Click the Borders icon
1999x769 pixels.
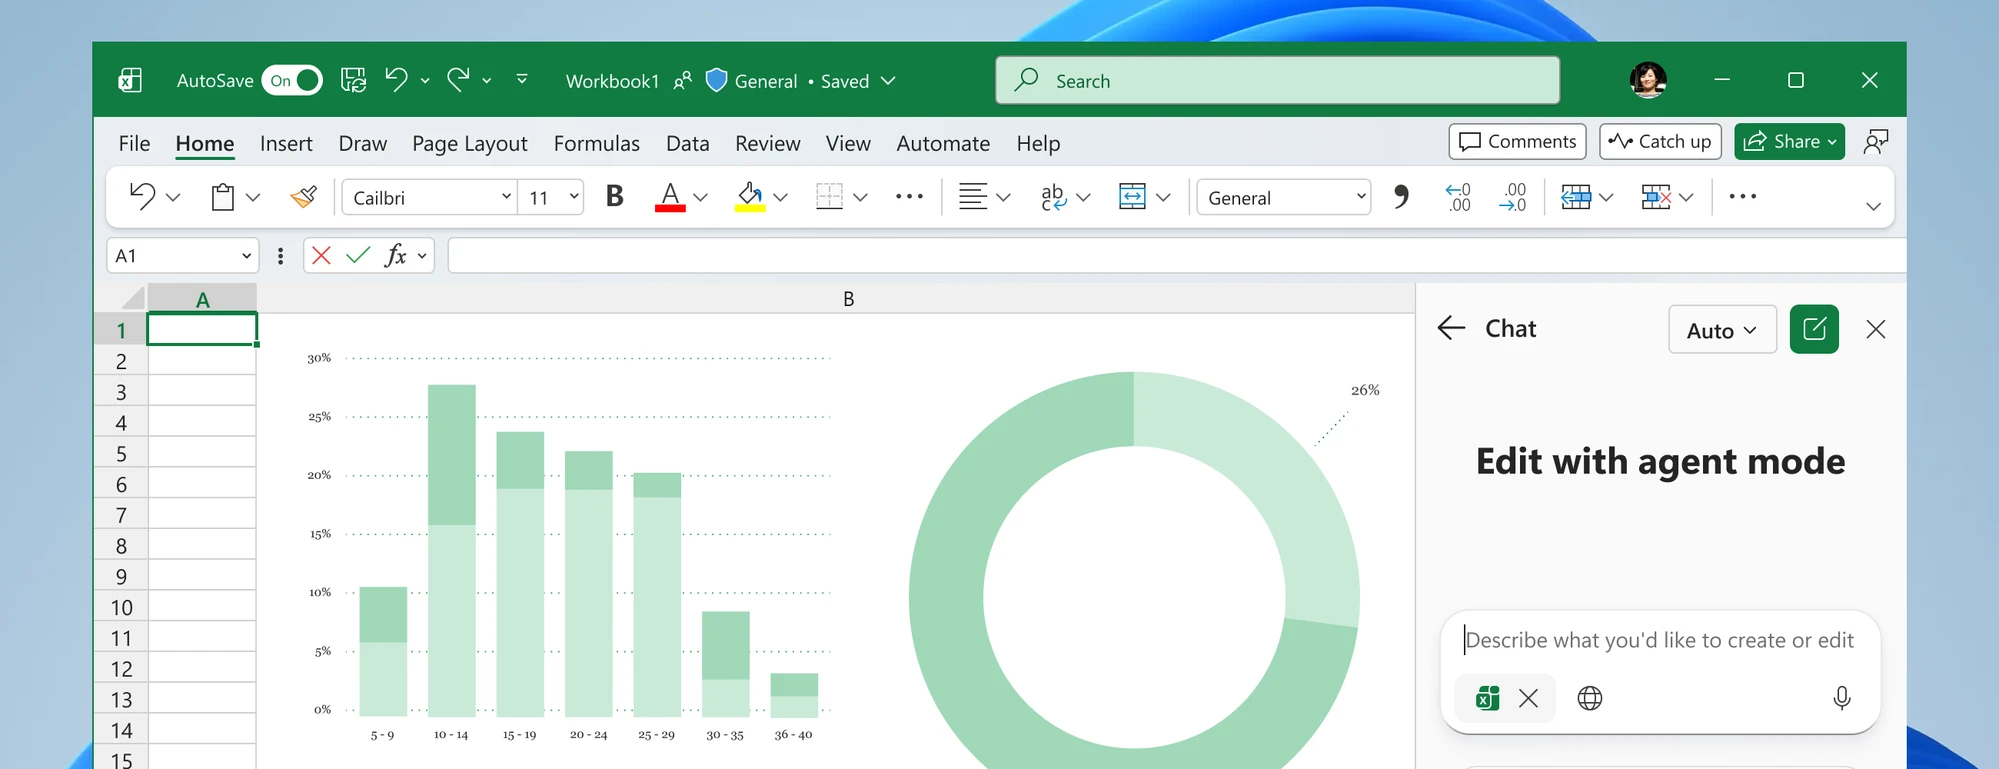tap(829, 197)
